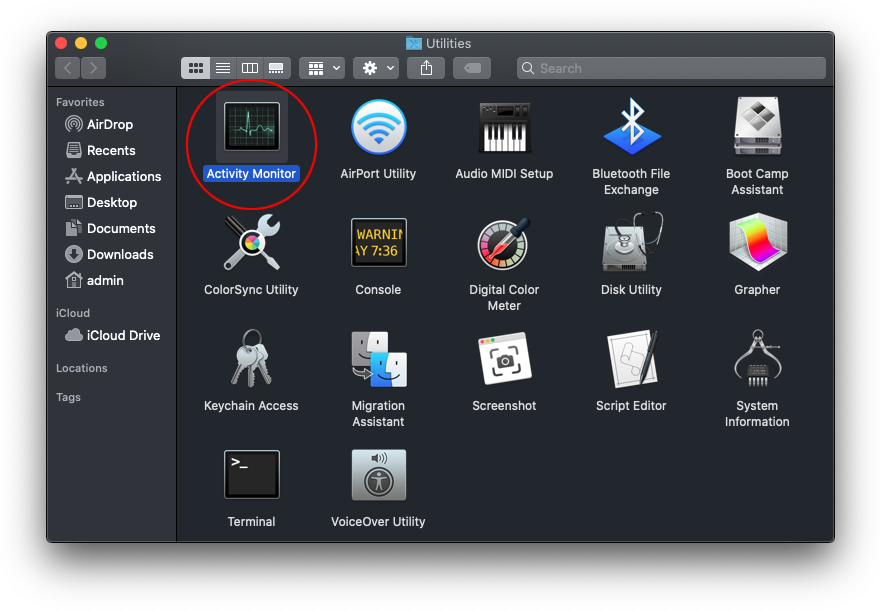Click the Locations sidebar heading
Viewport: 880px width, 610px height.
click(82, 368)
